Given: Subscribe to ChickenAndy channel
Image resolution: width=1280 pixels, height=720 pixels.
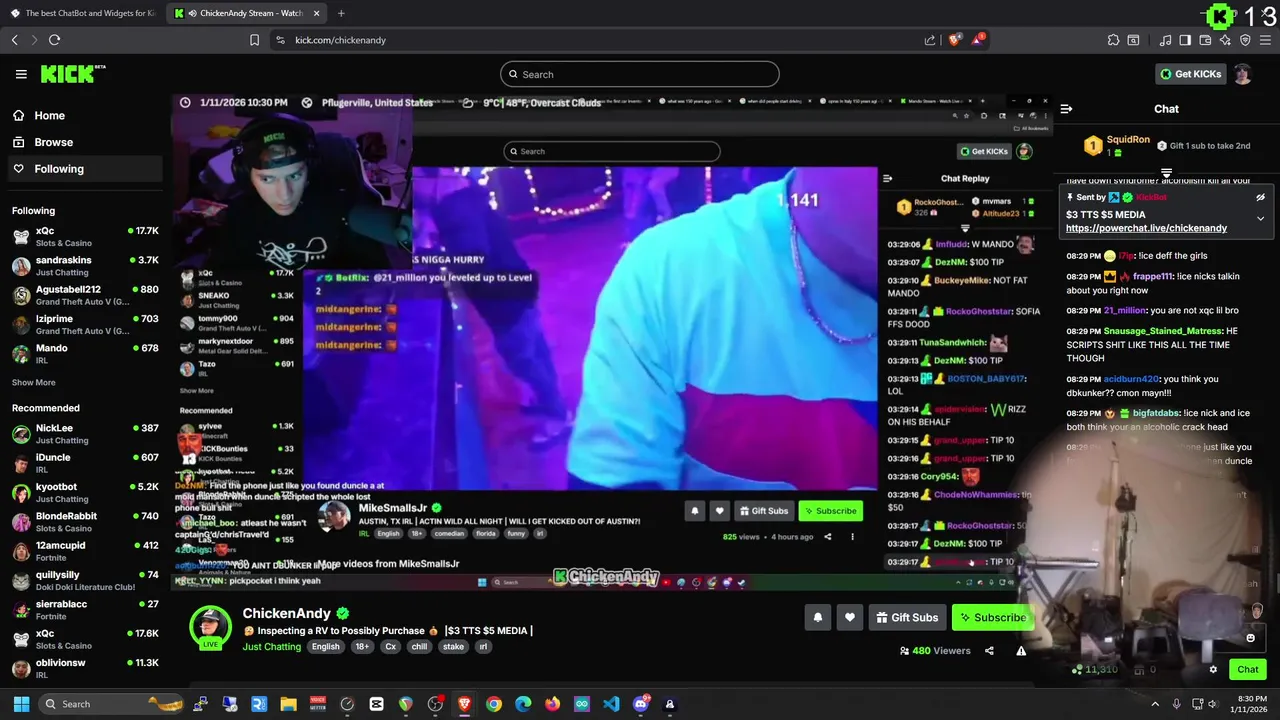Looking at the screenshot, I should tap(992, 618).
